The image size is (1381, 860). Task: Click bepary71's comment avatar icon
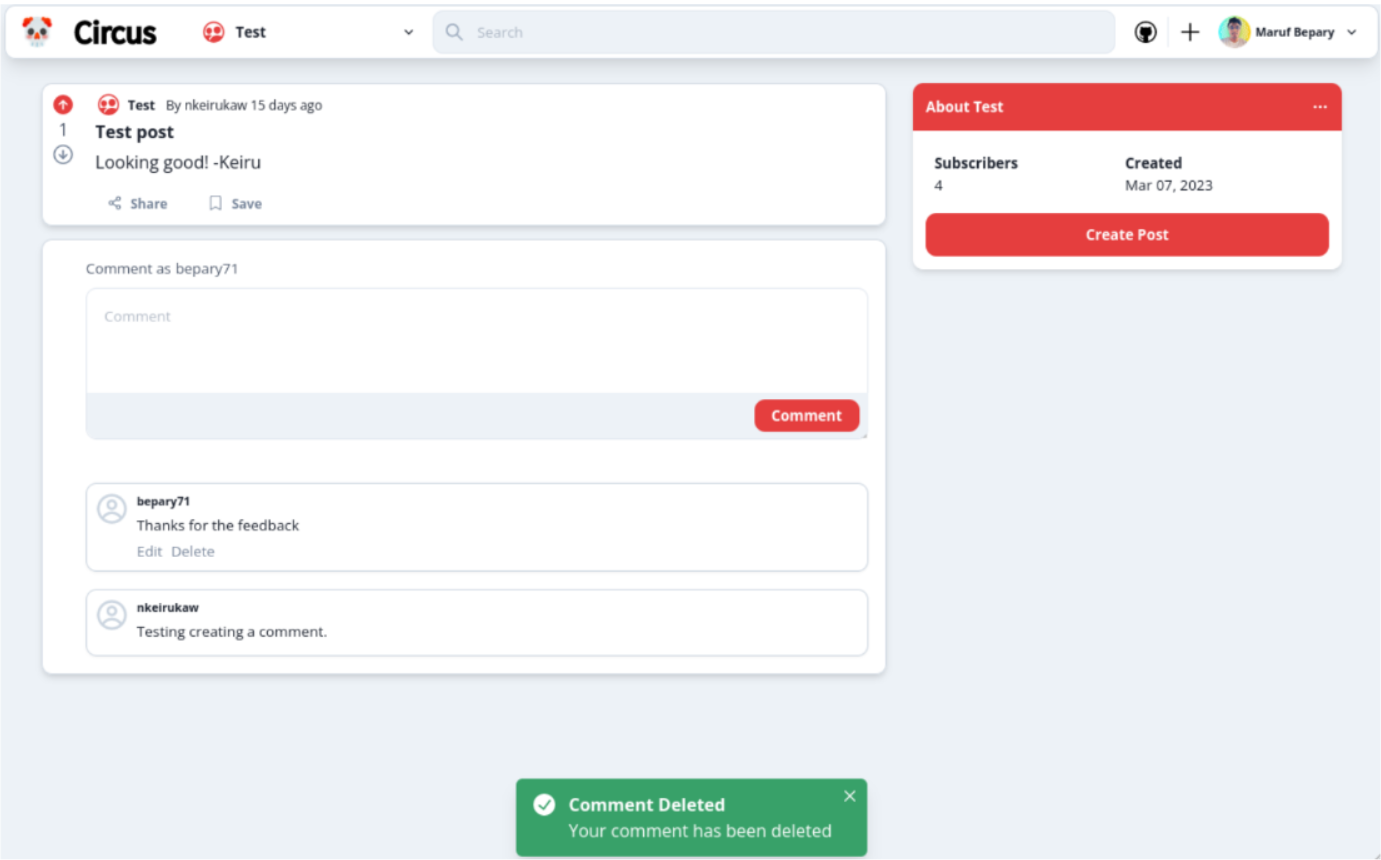111,509
